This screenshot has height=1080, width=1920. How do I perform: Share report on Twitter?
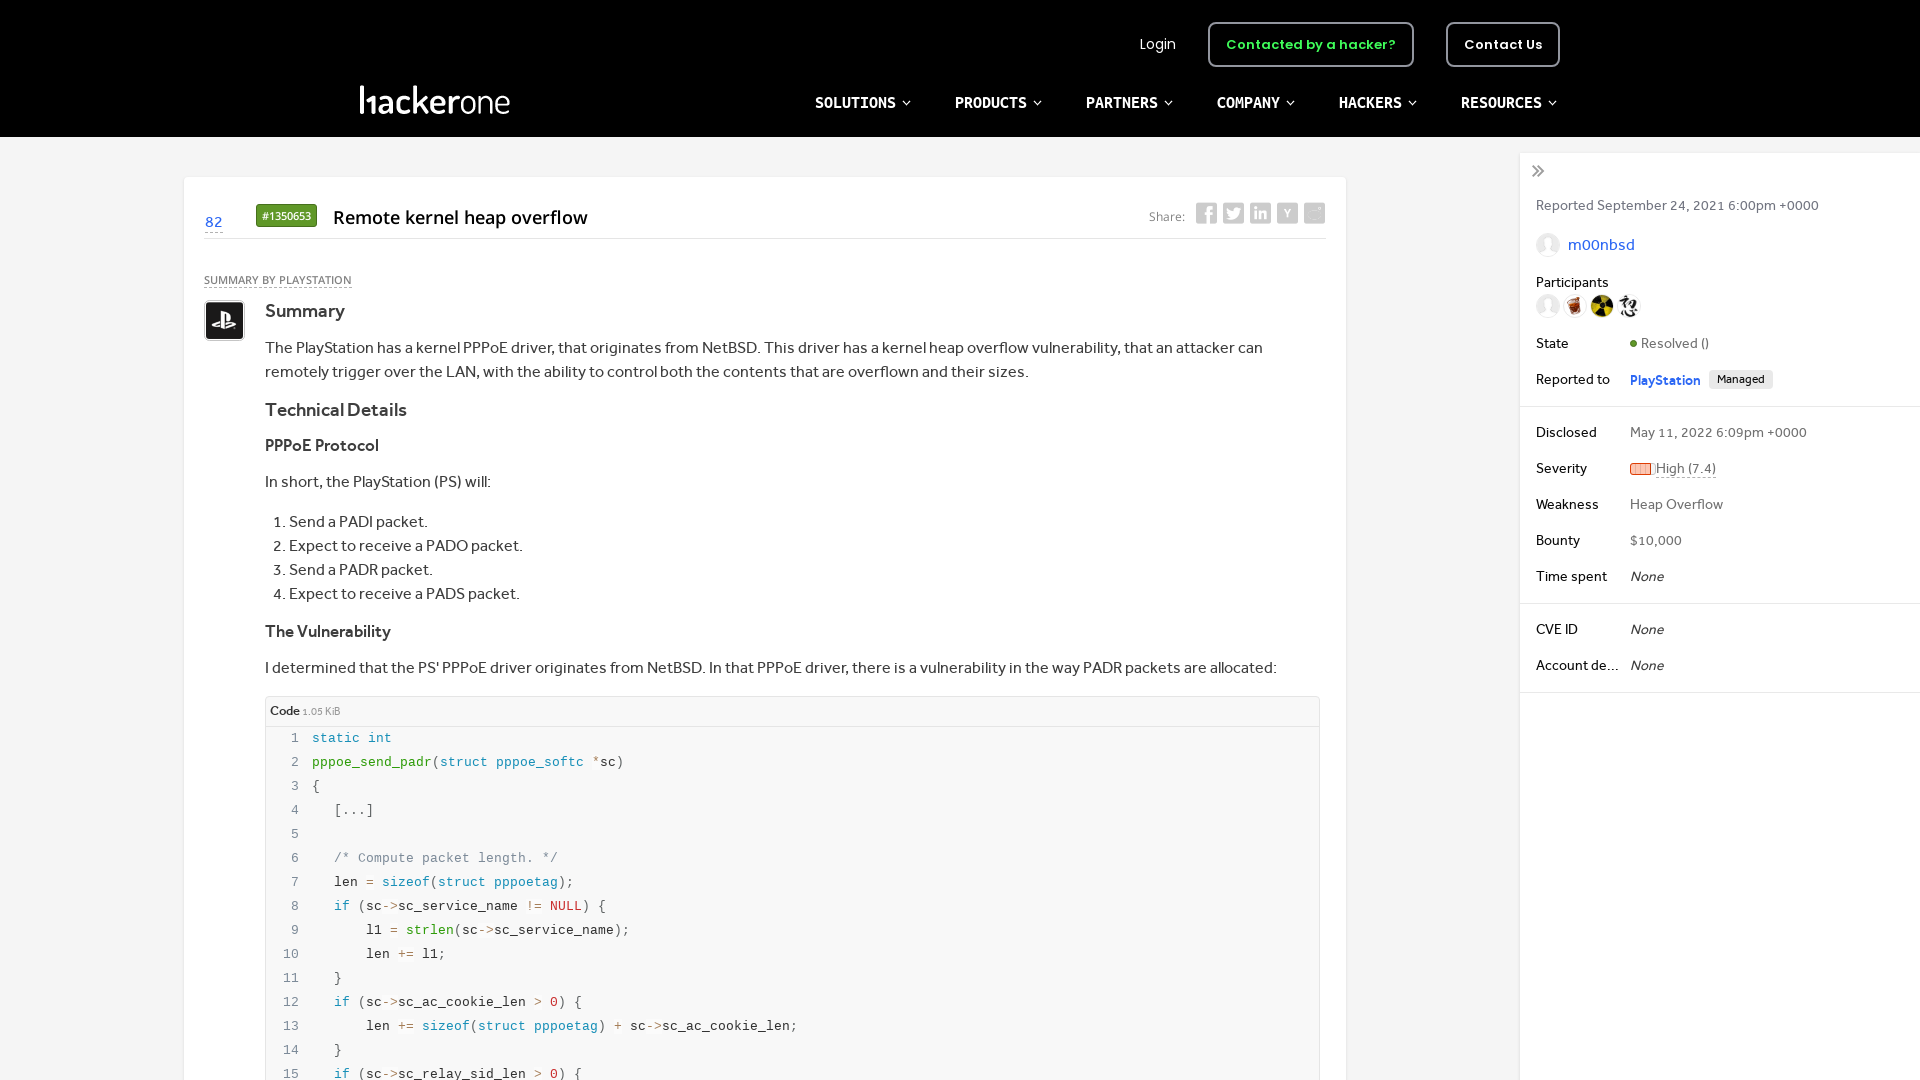coord(1233,213)
